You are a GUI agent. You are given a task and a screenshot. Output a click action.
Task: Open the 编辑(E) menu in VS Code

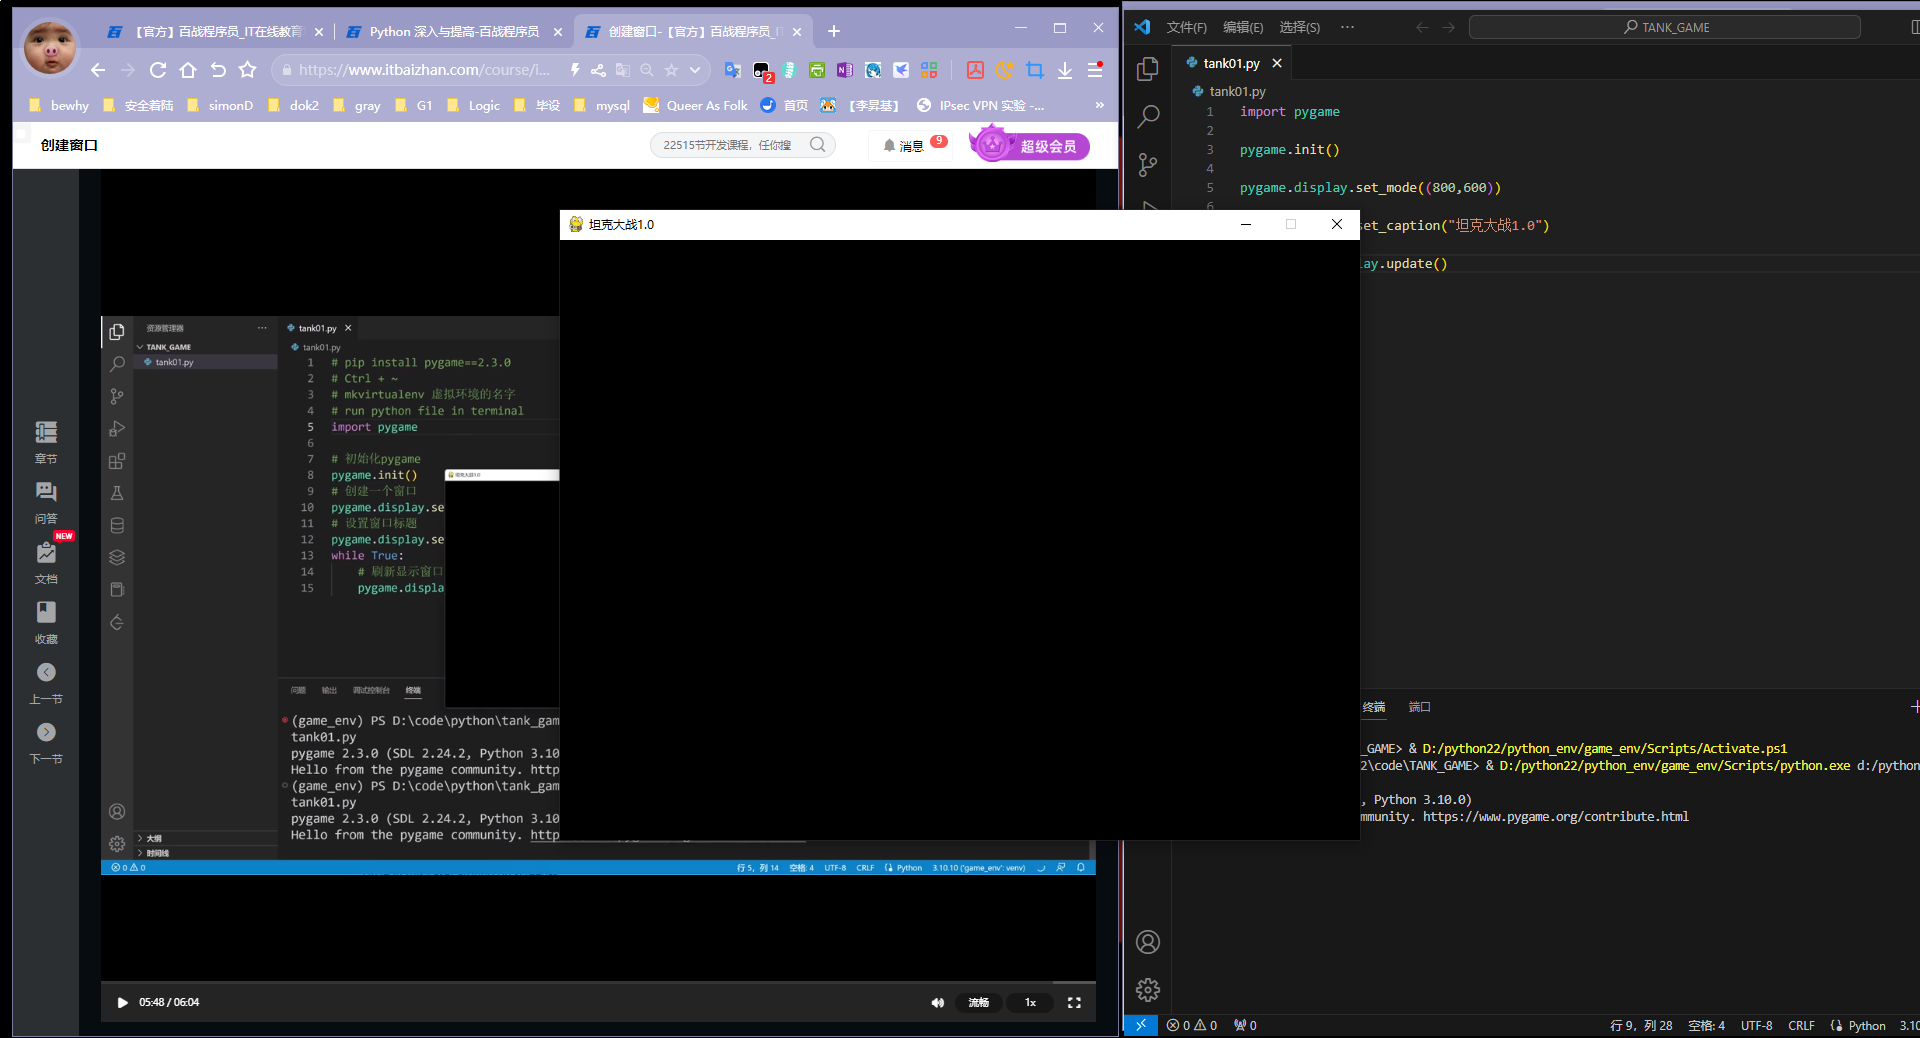click(1243, 27)
